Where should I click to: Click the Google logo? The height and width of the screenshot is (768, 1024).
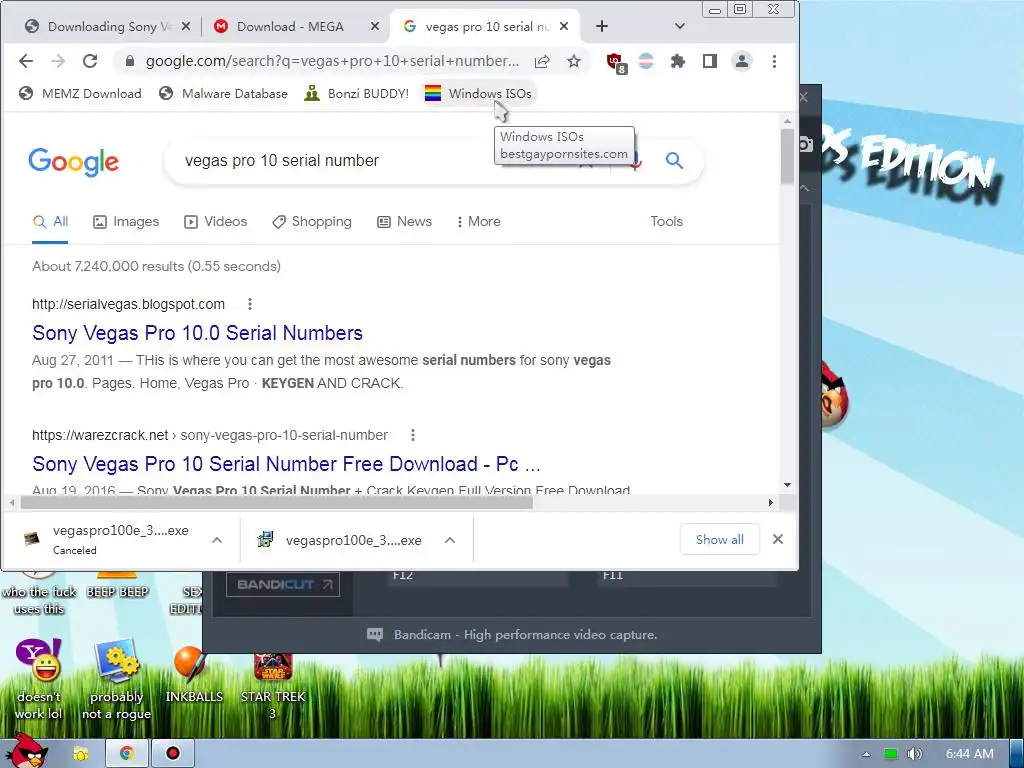[x=74, y=162]
